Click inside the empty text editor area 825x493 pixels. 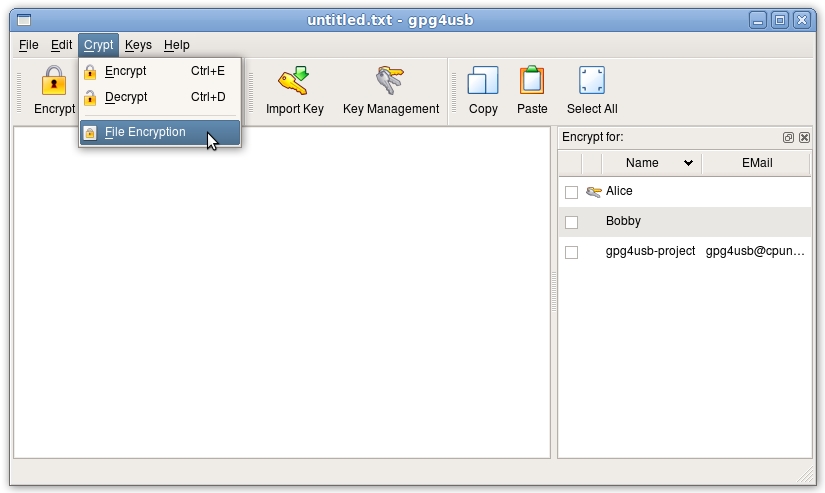tap(282, 293)
